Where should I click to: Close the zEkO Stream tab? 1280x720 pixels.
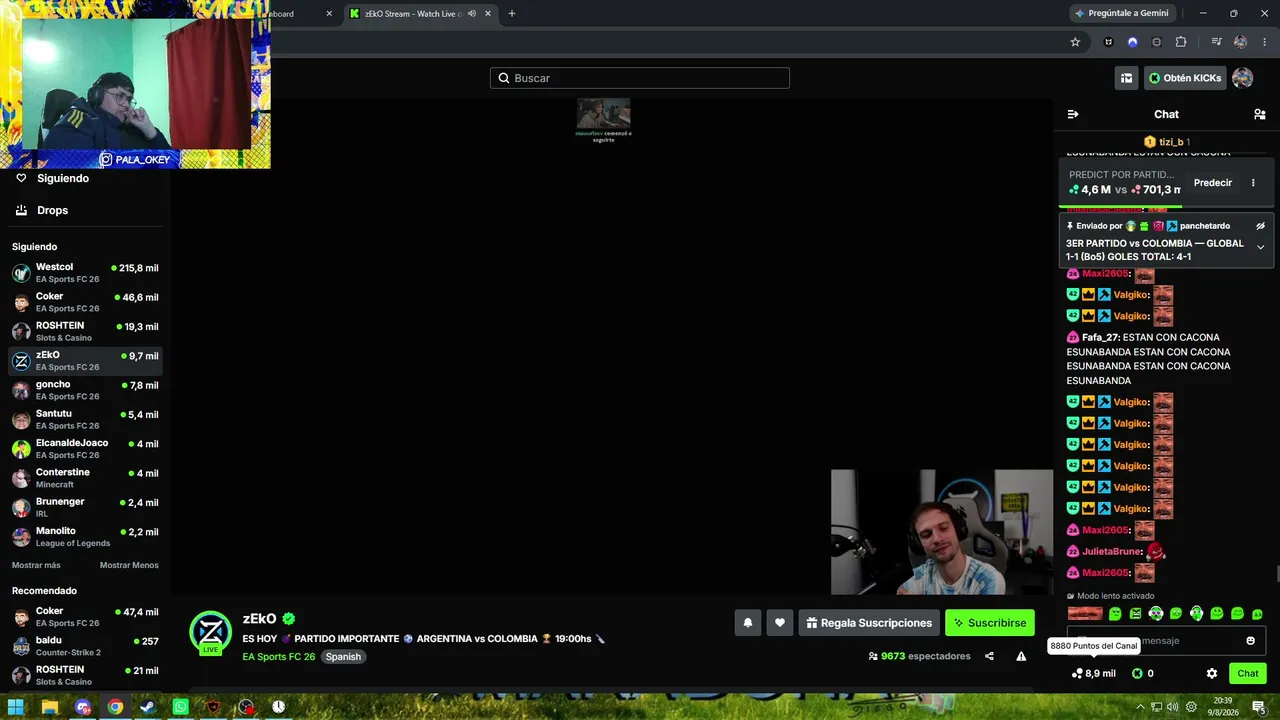[488, 13]
